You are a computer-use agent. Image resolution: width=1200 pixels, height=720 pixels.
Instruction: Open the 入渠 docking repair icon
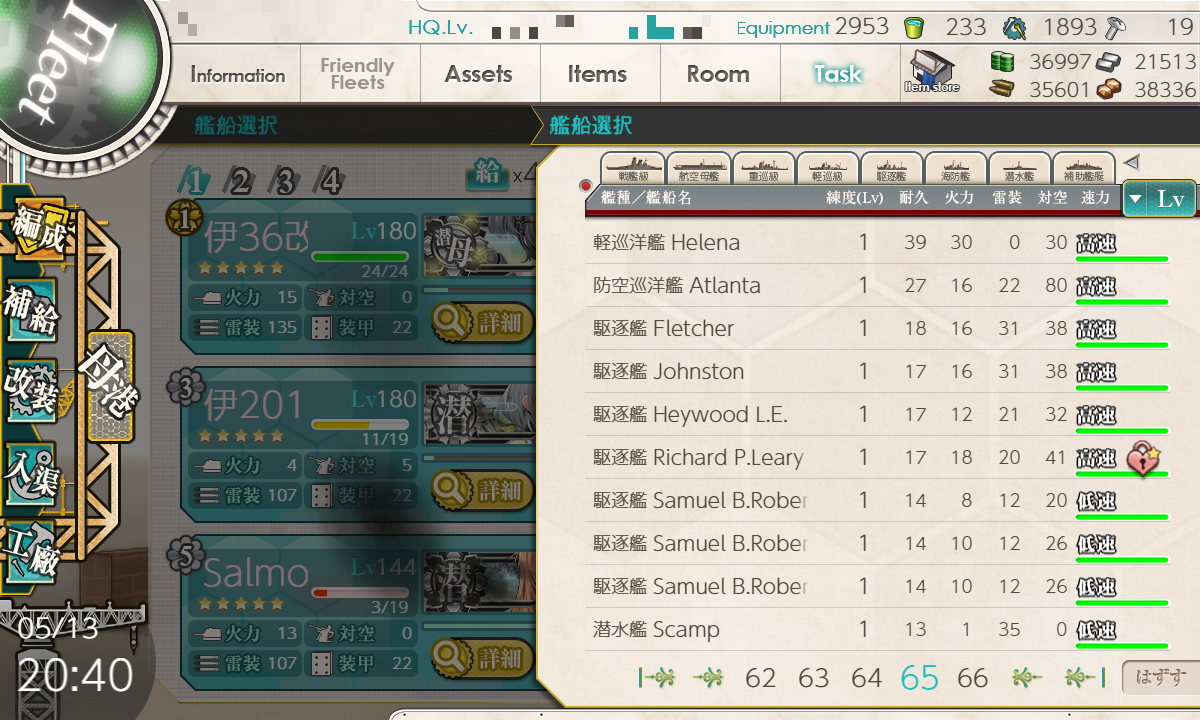coord(32,472)
